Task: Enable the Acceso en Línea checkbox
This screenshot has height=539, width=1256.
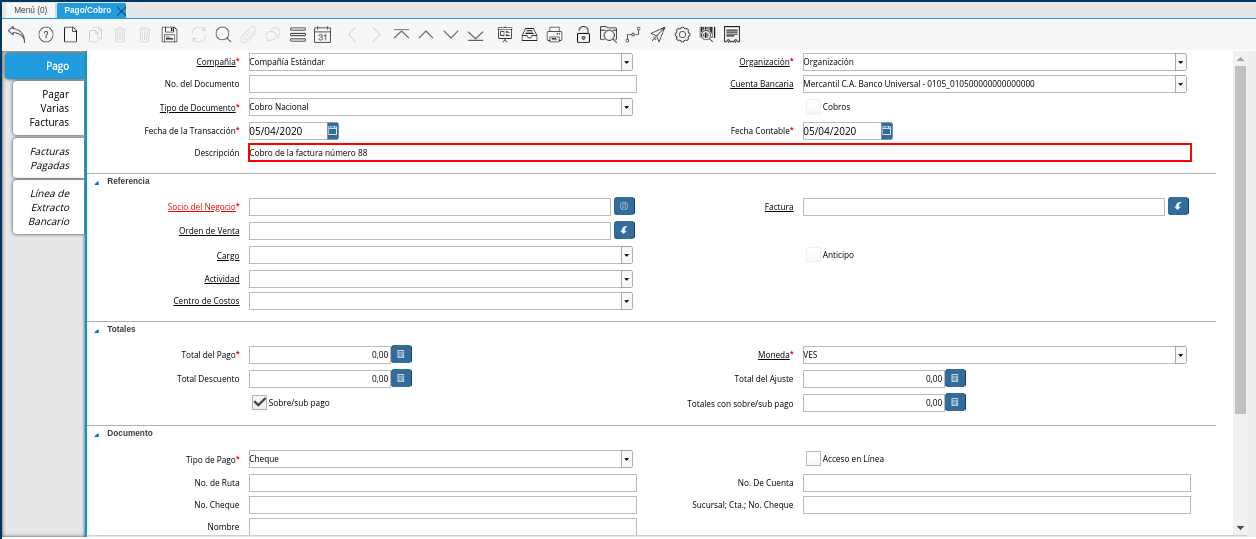Action: 813,459
